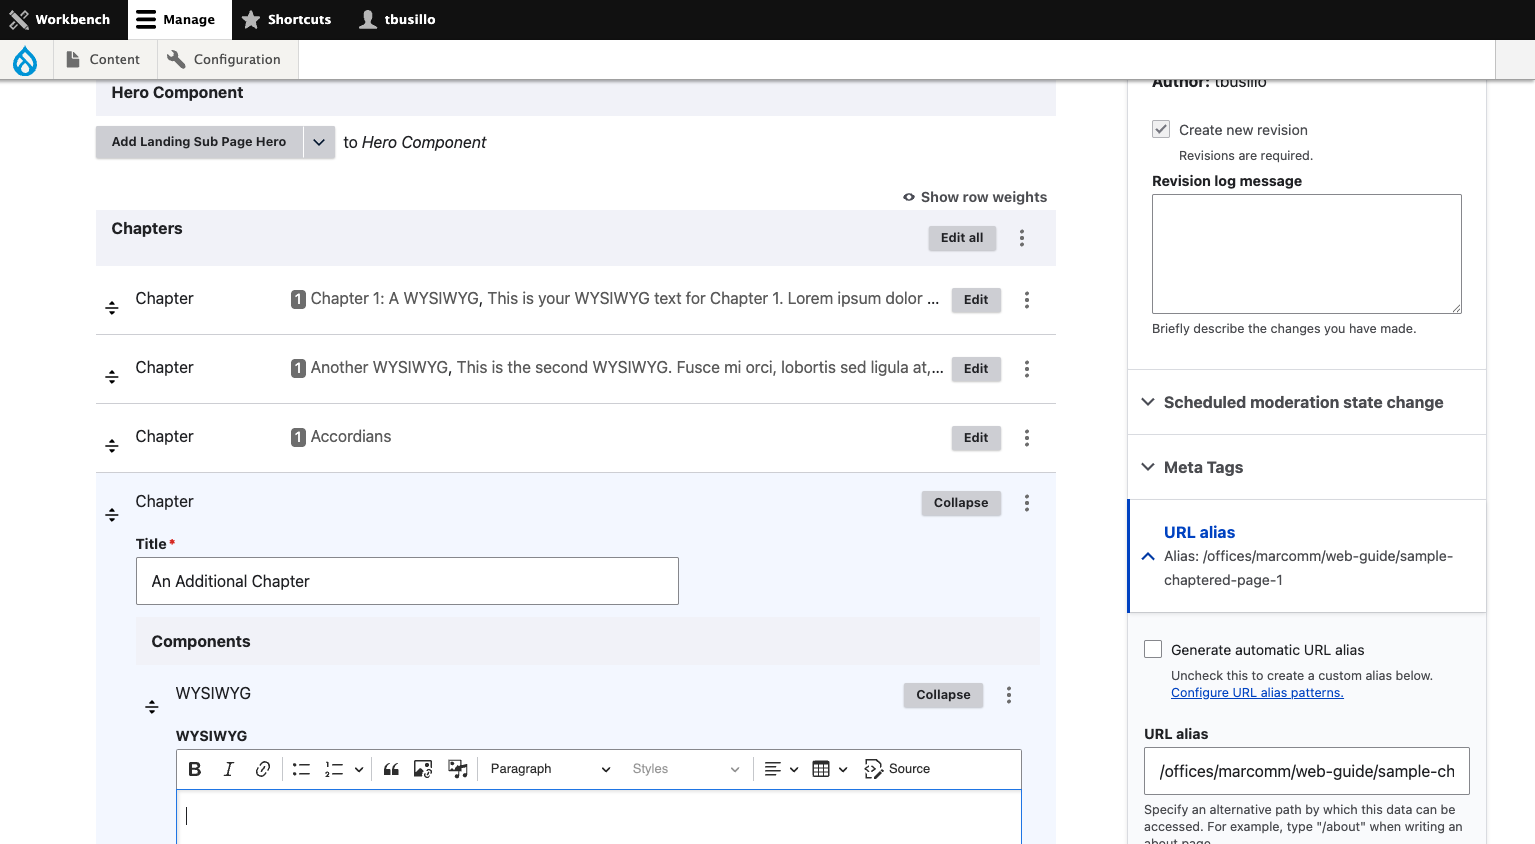The image size is (1535, 844).
Task: Expand the Meta Tags section
Action: (x=1306, y=467)
